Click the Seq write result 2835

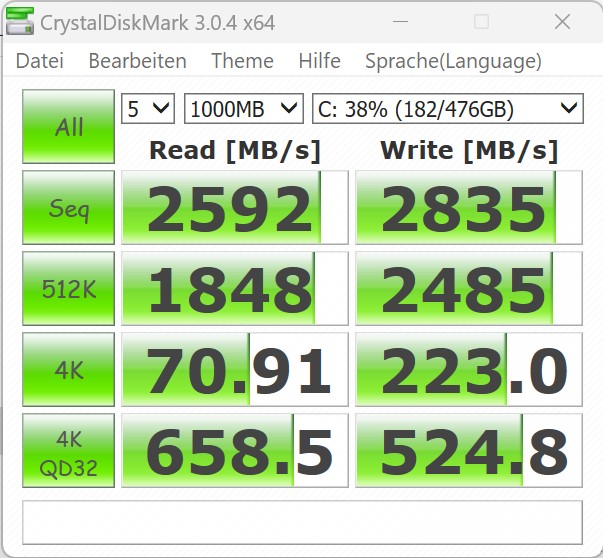tap(469, 207)
